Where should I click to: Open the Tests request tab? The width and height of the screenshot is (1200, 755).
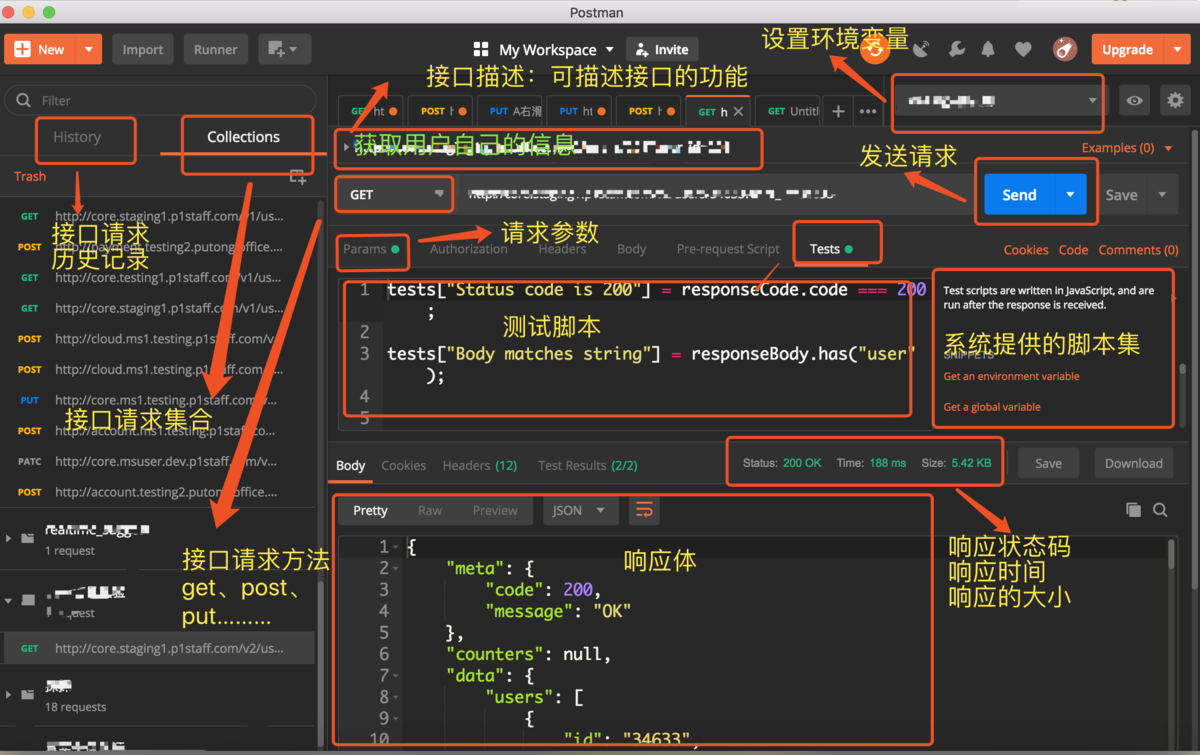[830, 249]
